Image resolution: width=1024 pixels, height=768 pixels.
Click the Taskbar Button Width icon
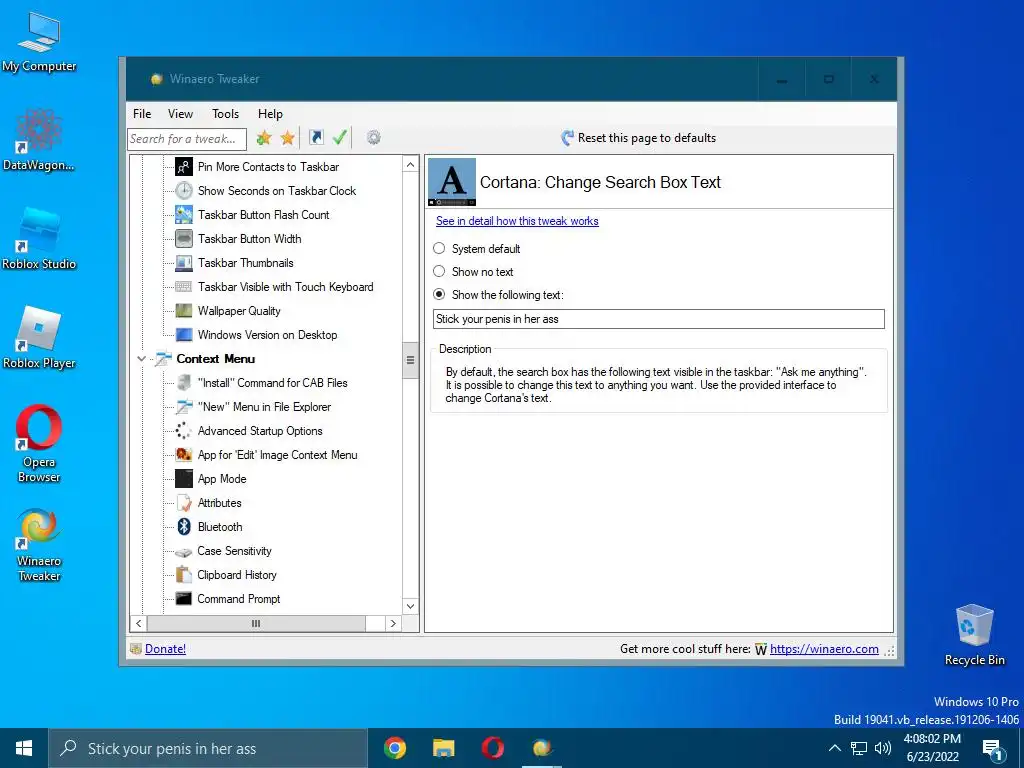coord(184,239)
